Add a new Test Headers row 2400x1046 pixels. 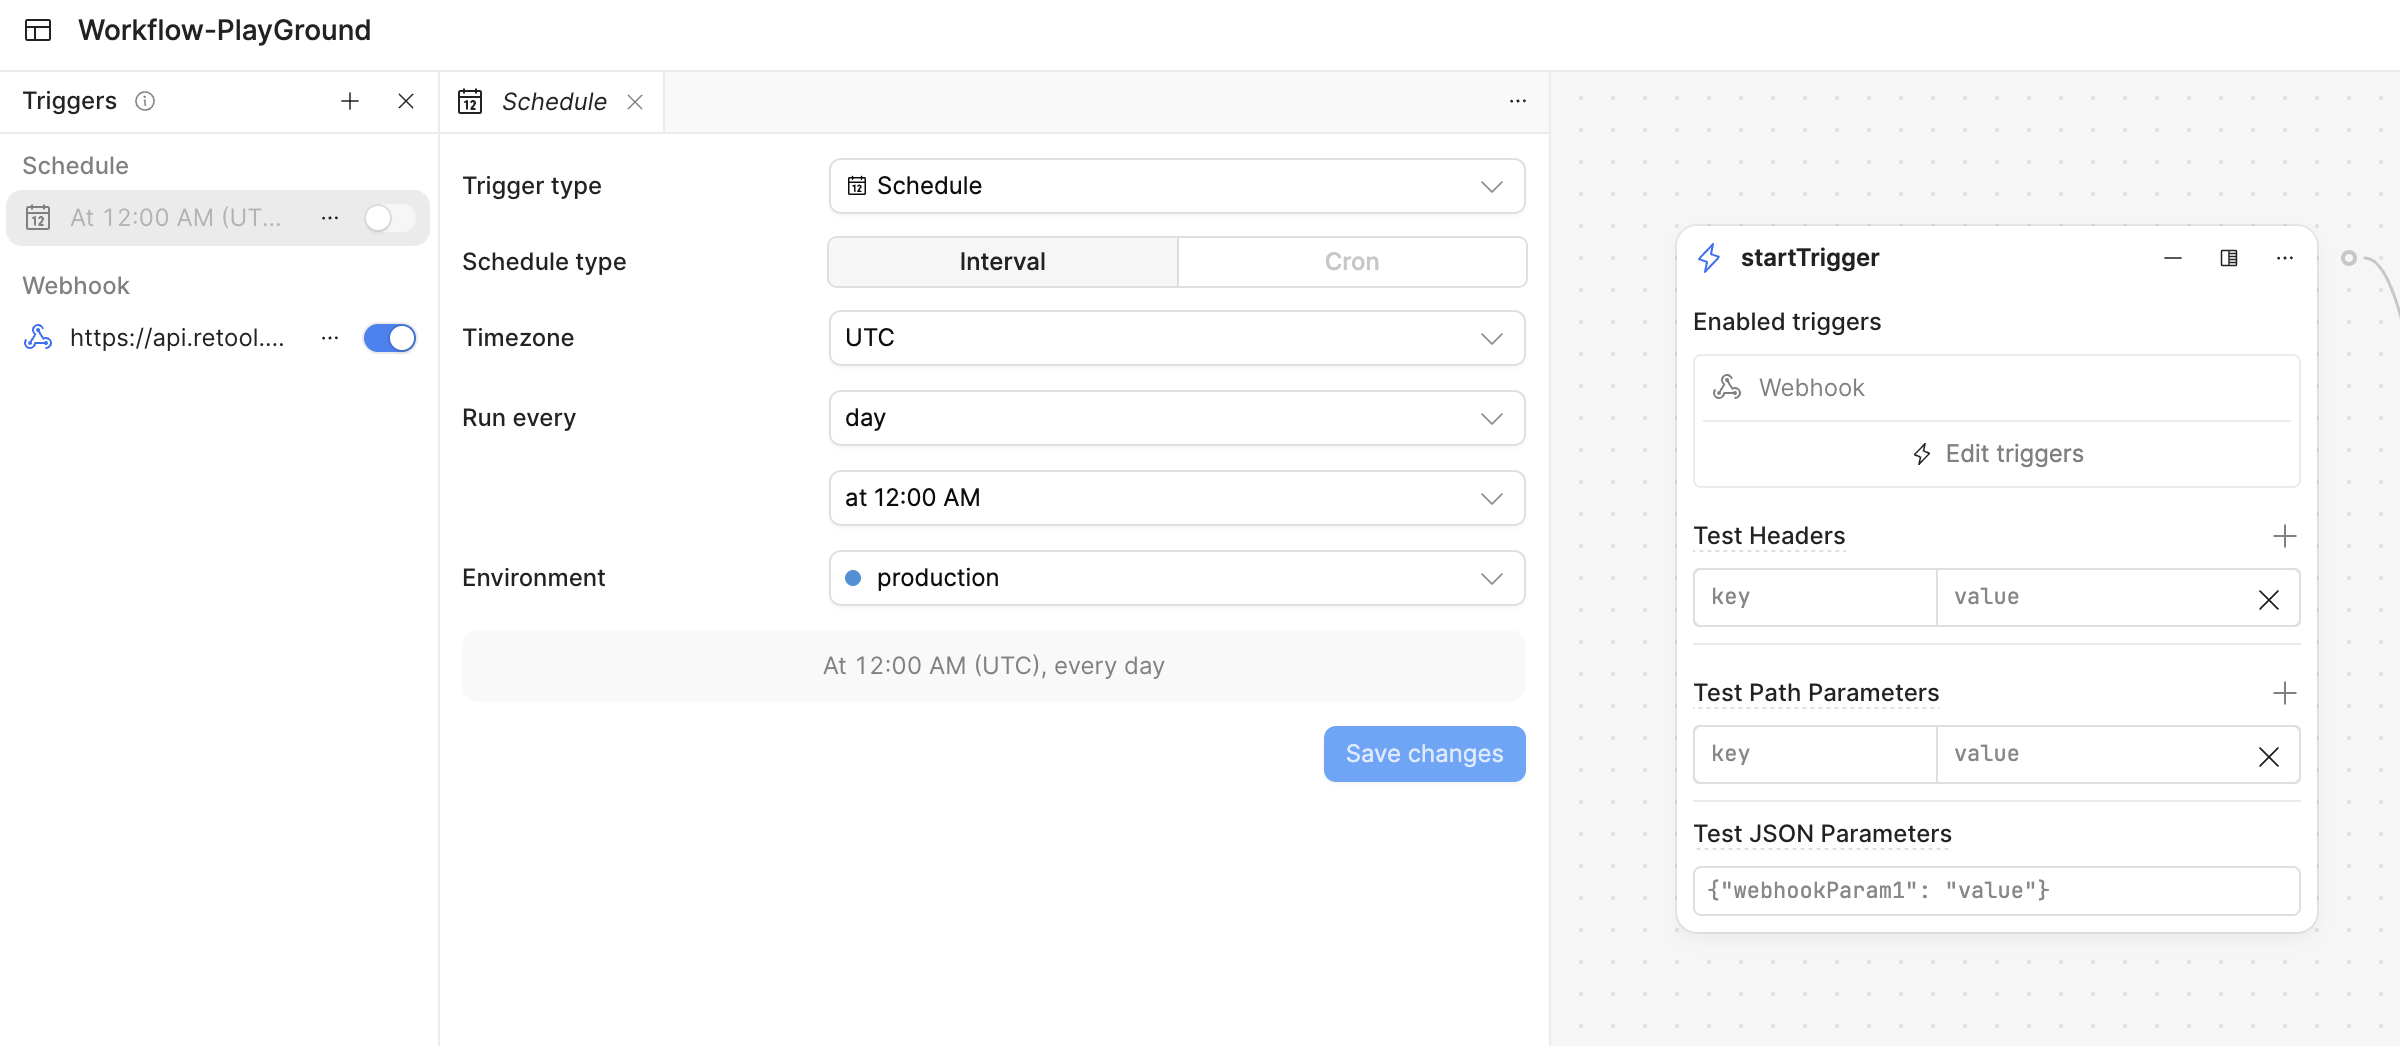pos(2284,536)
